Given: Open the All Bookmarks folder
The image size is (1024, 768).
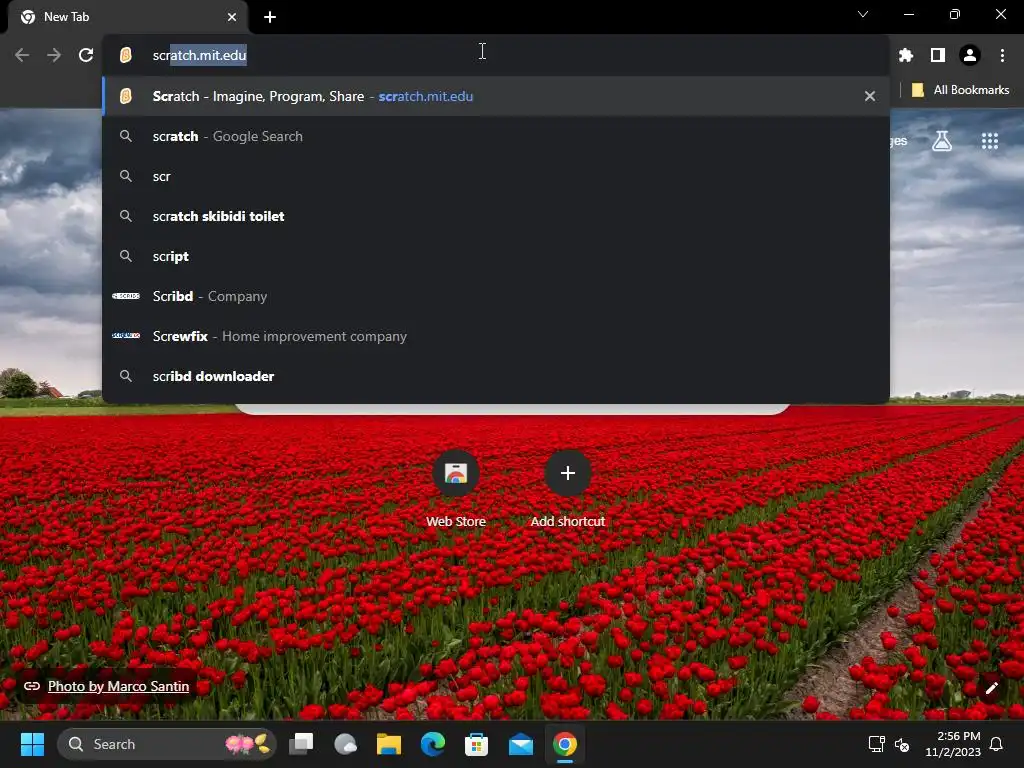Looking at the screenshot, I should click(960, 90).
